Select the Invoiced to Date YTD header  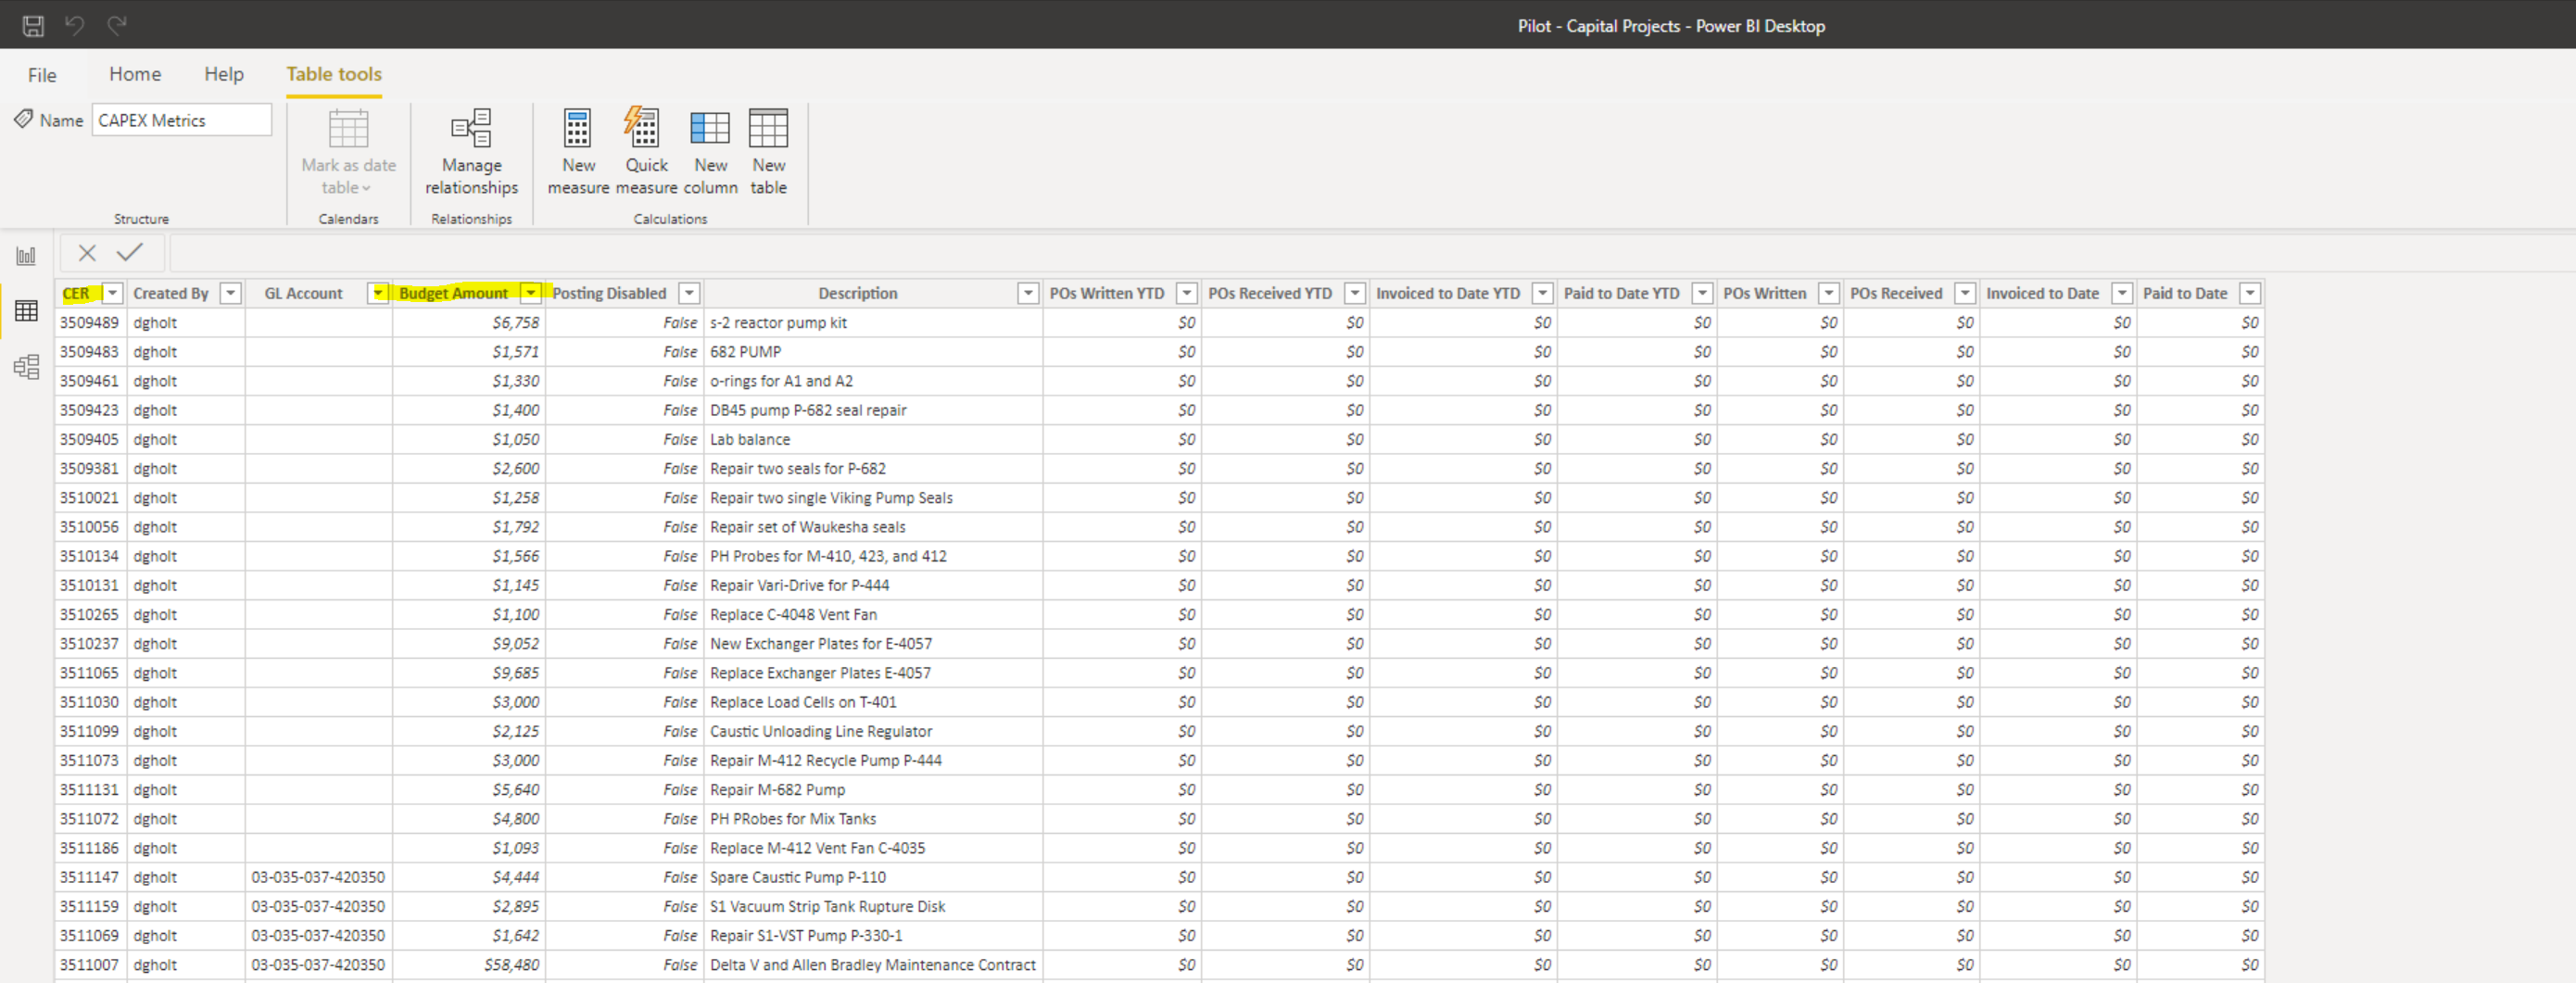(x=1447, y=293)
